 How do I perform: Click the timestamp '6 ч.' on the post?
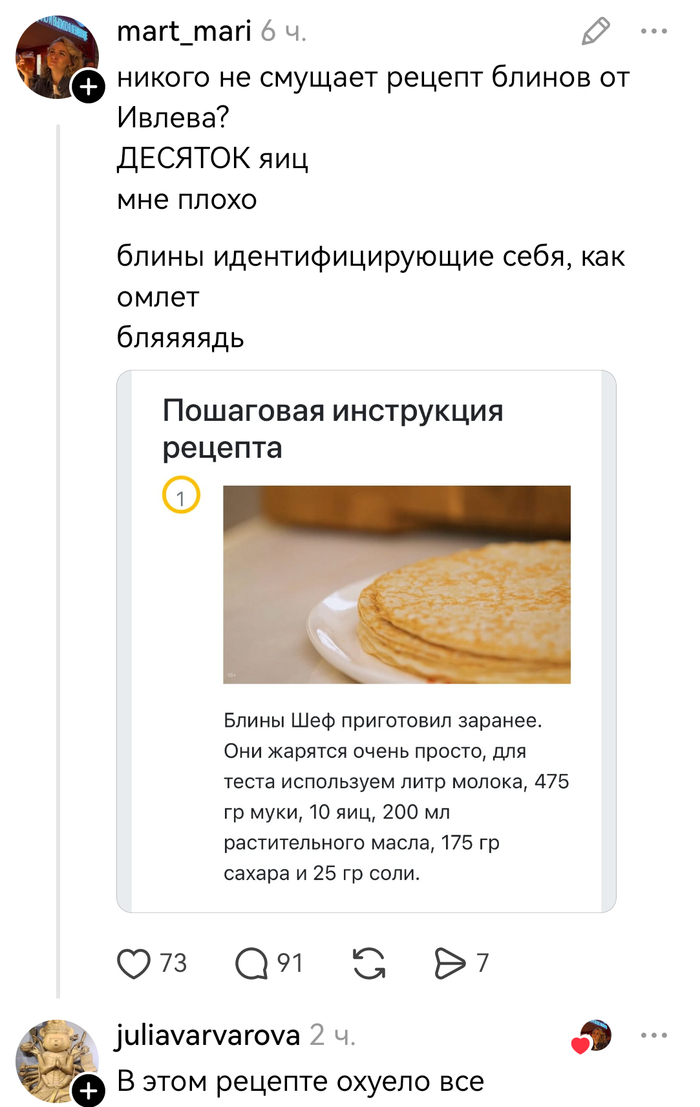pos(283,31)
